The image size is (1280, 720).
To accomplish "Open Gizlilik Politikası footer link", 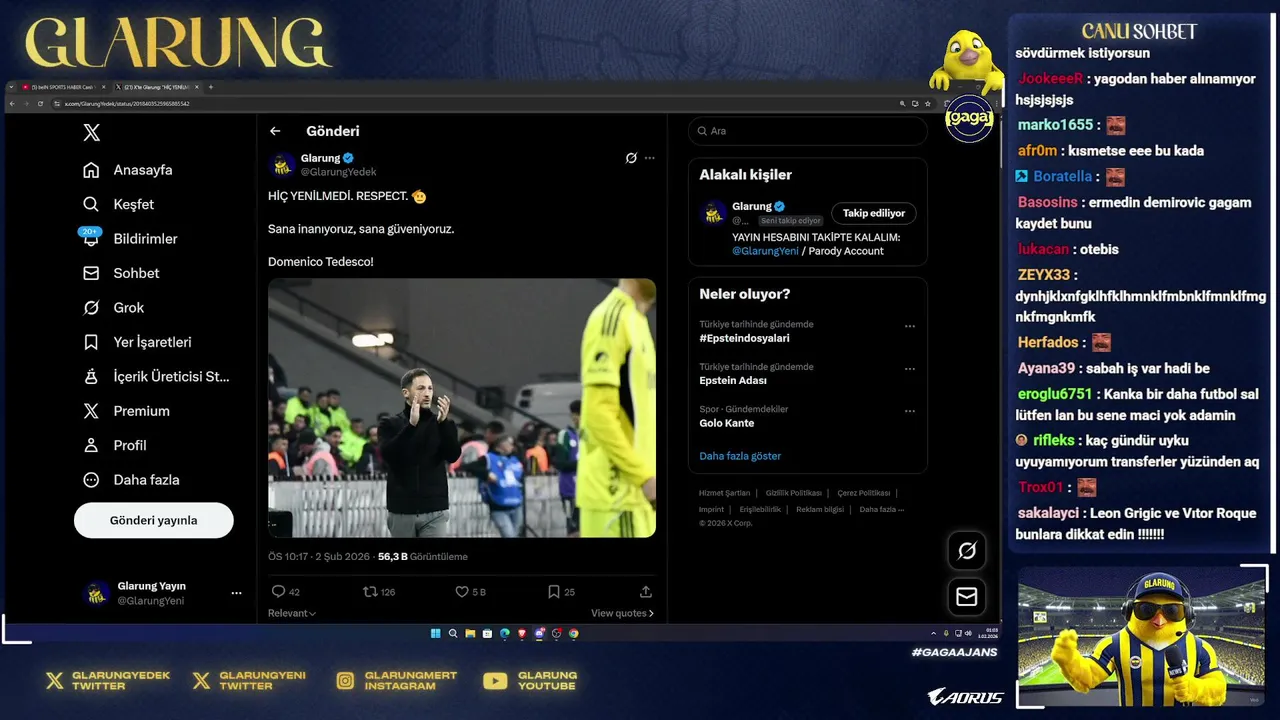I will (794, 493).
